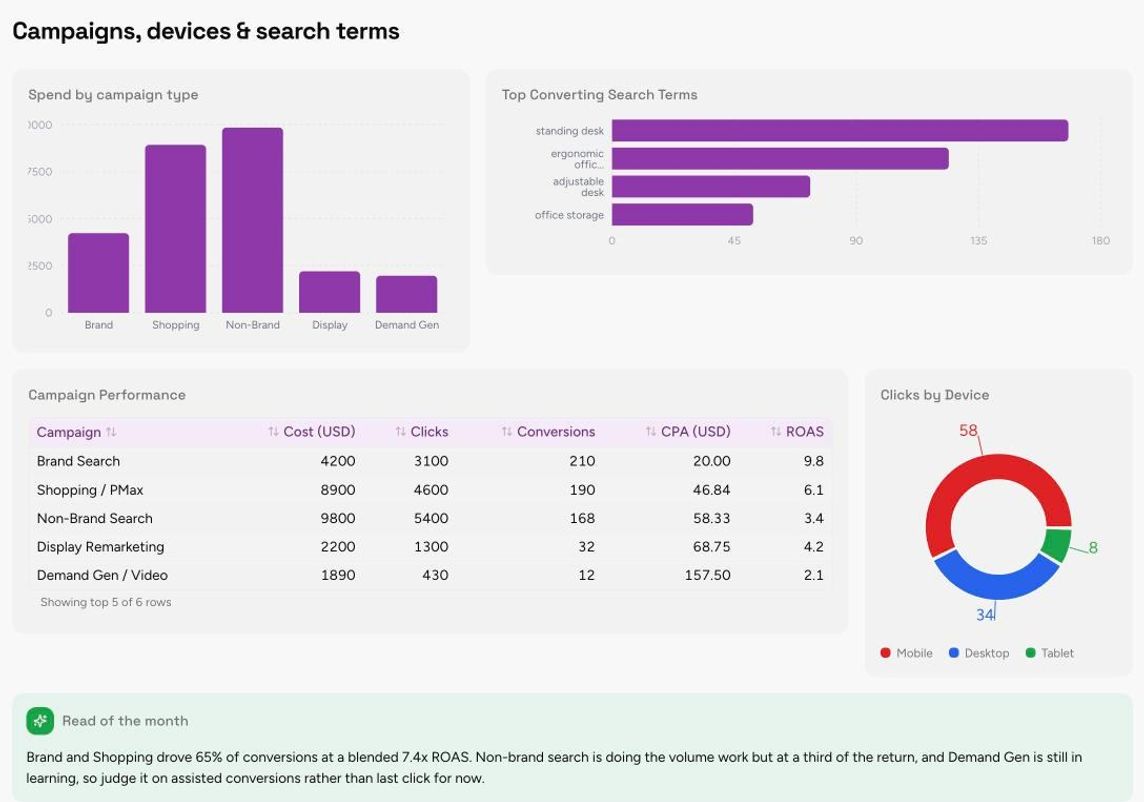Click the 9800 cost cell
Image resolution: width=1144 pixels, height=802 pixels.
(x=338, y=518)
